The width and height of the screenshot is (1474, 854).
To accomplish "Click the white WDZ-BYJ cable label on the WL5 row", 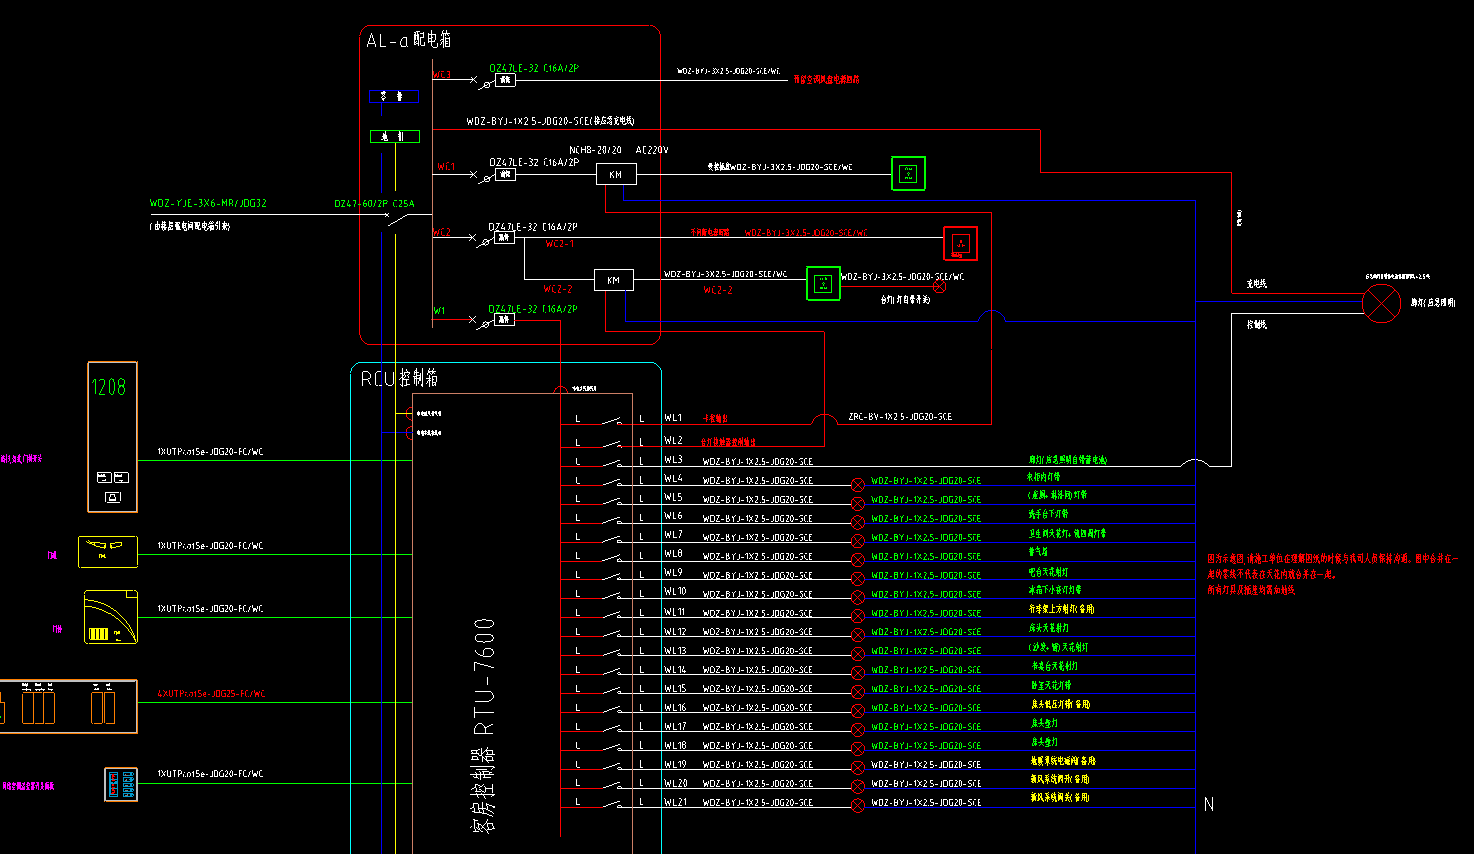I will 758,499.
